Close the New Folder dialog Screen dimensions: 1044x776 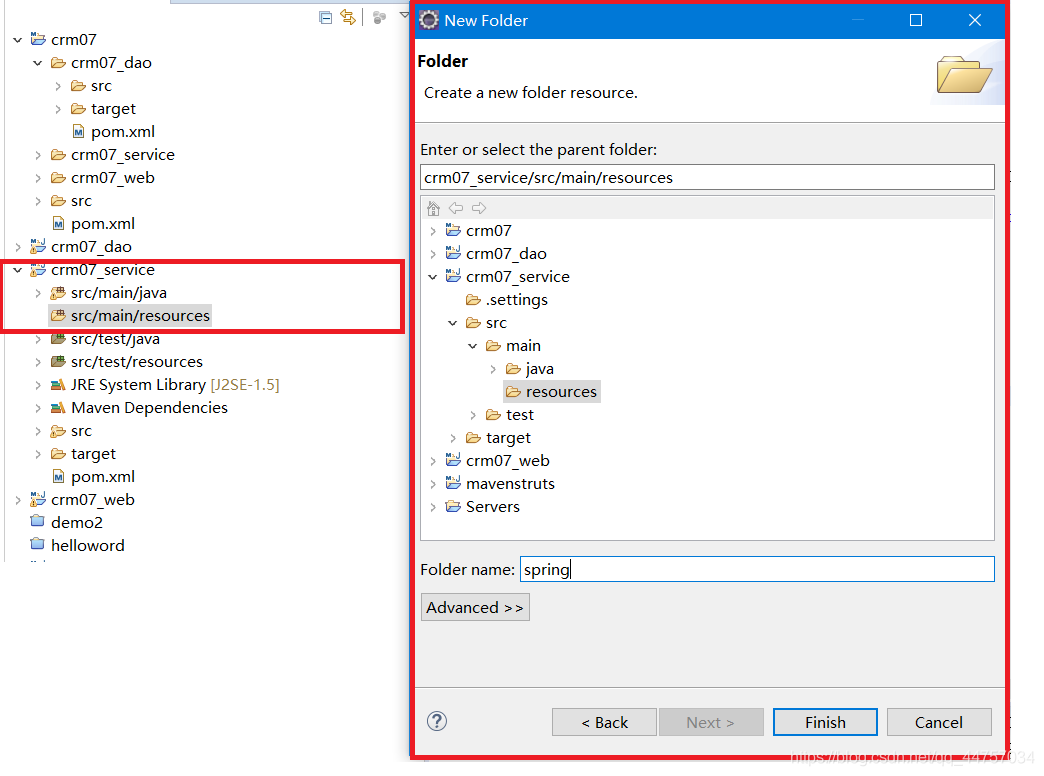point(975,21)
